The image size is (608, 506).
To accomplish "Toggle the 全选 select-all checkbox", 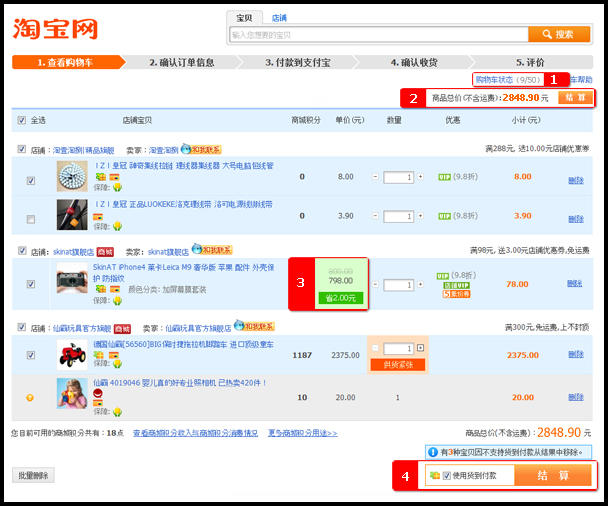I will (22, 120).
